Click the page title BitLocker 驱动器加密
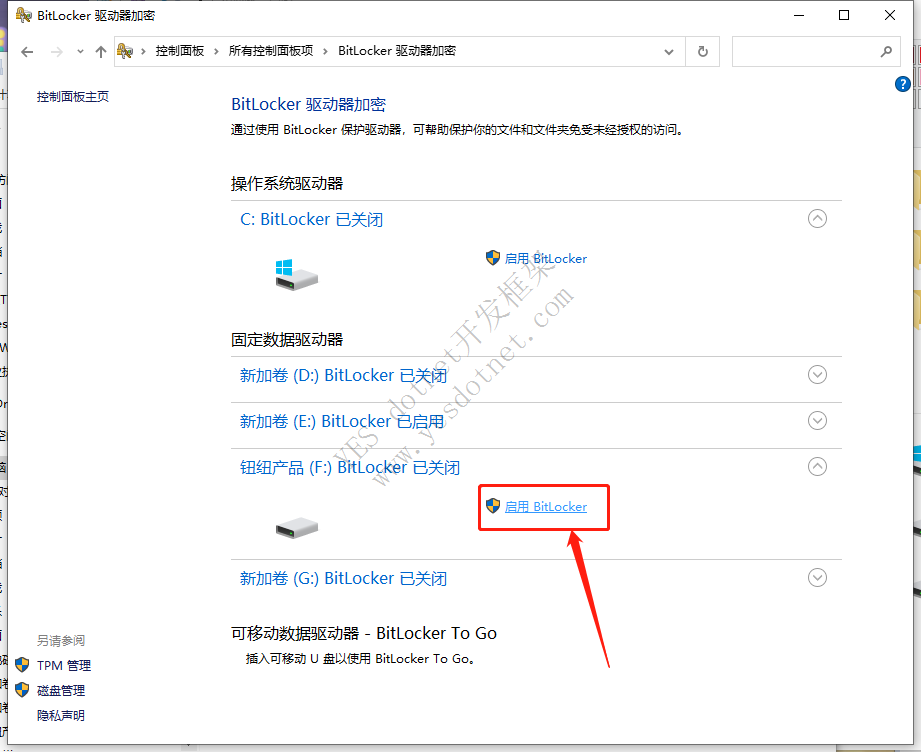 pos(308,105)
